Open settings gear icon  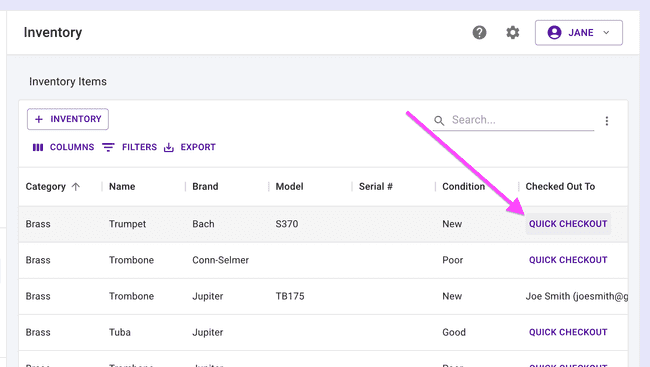[513, 32]
